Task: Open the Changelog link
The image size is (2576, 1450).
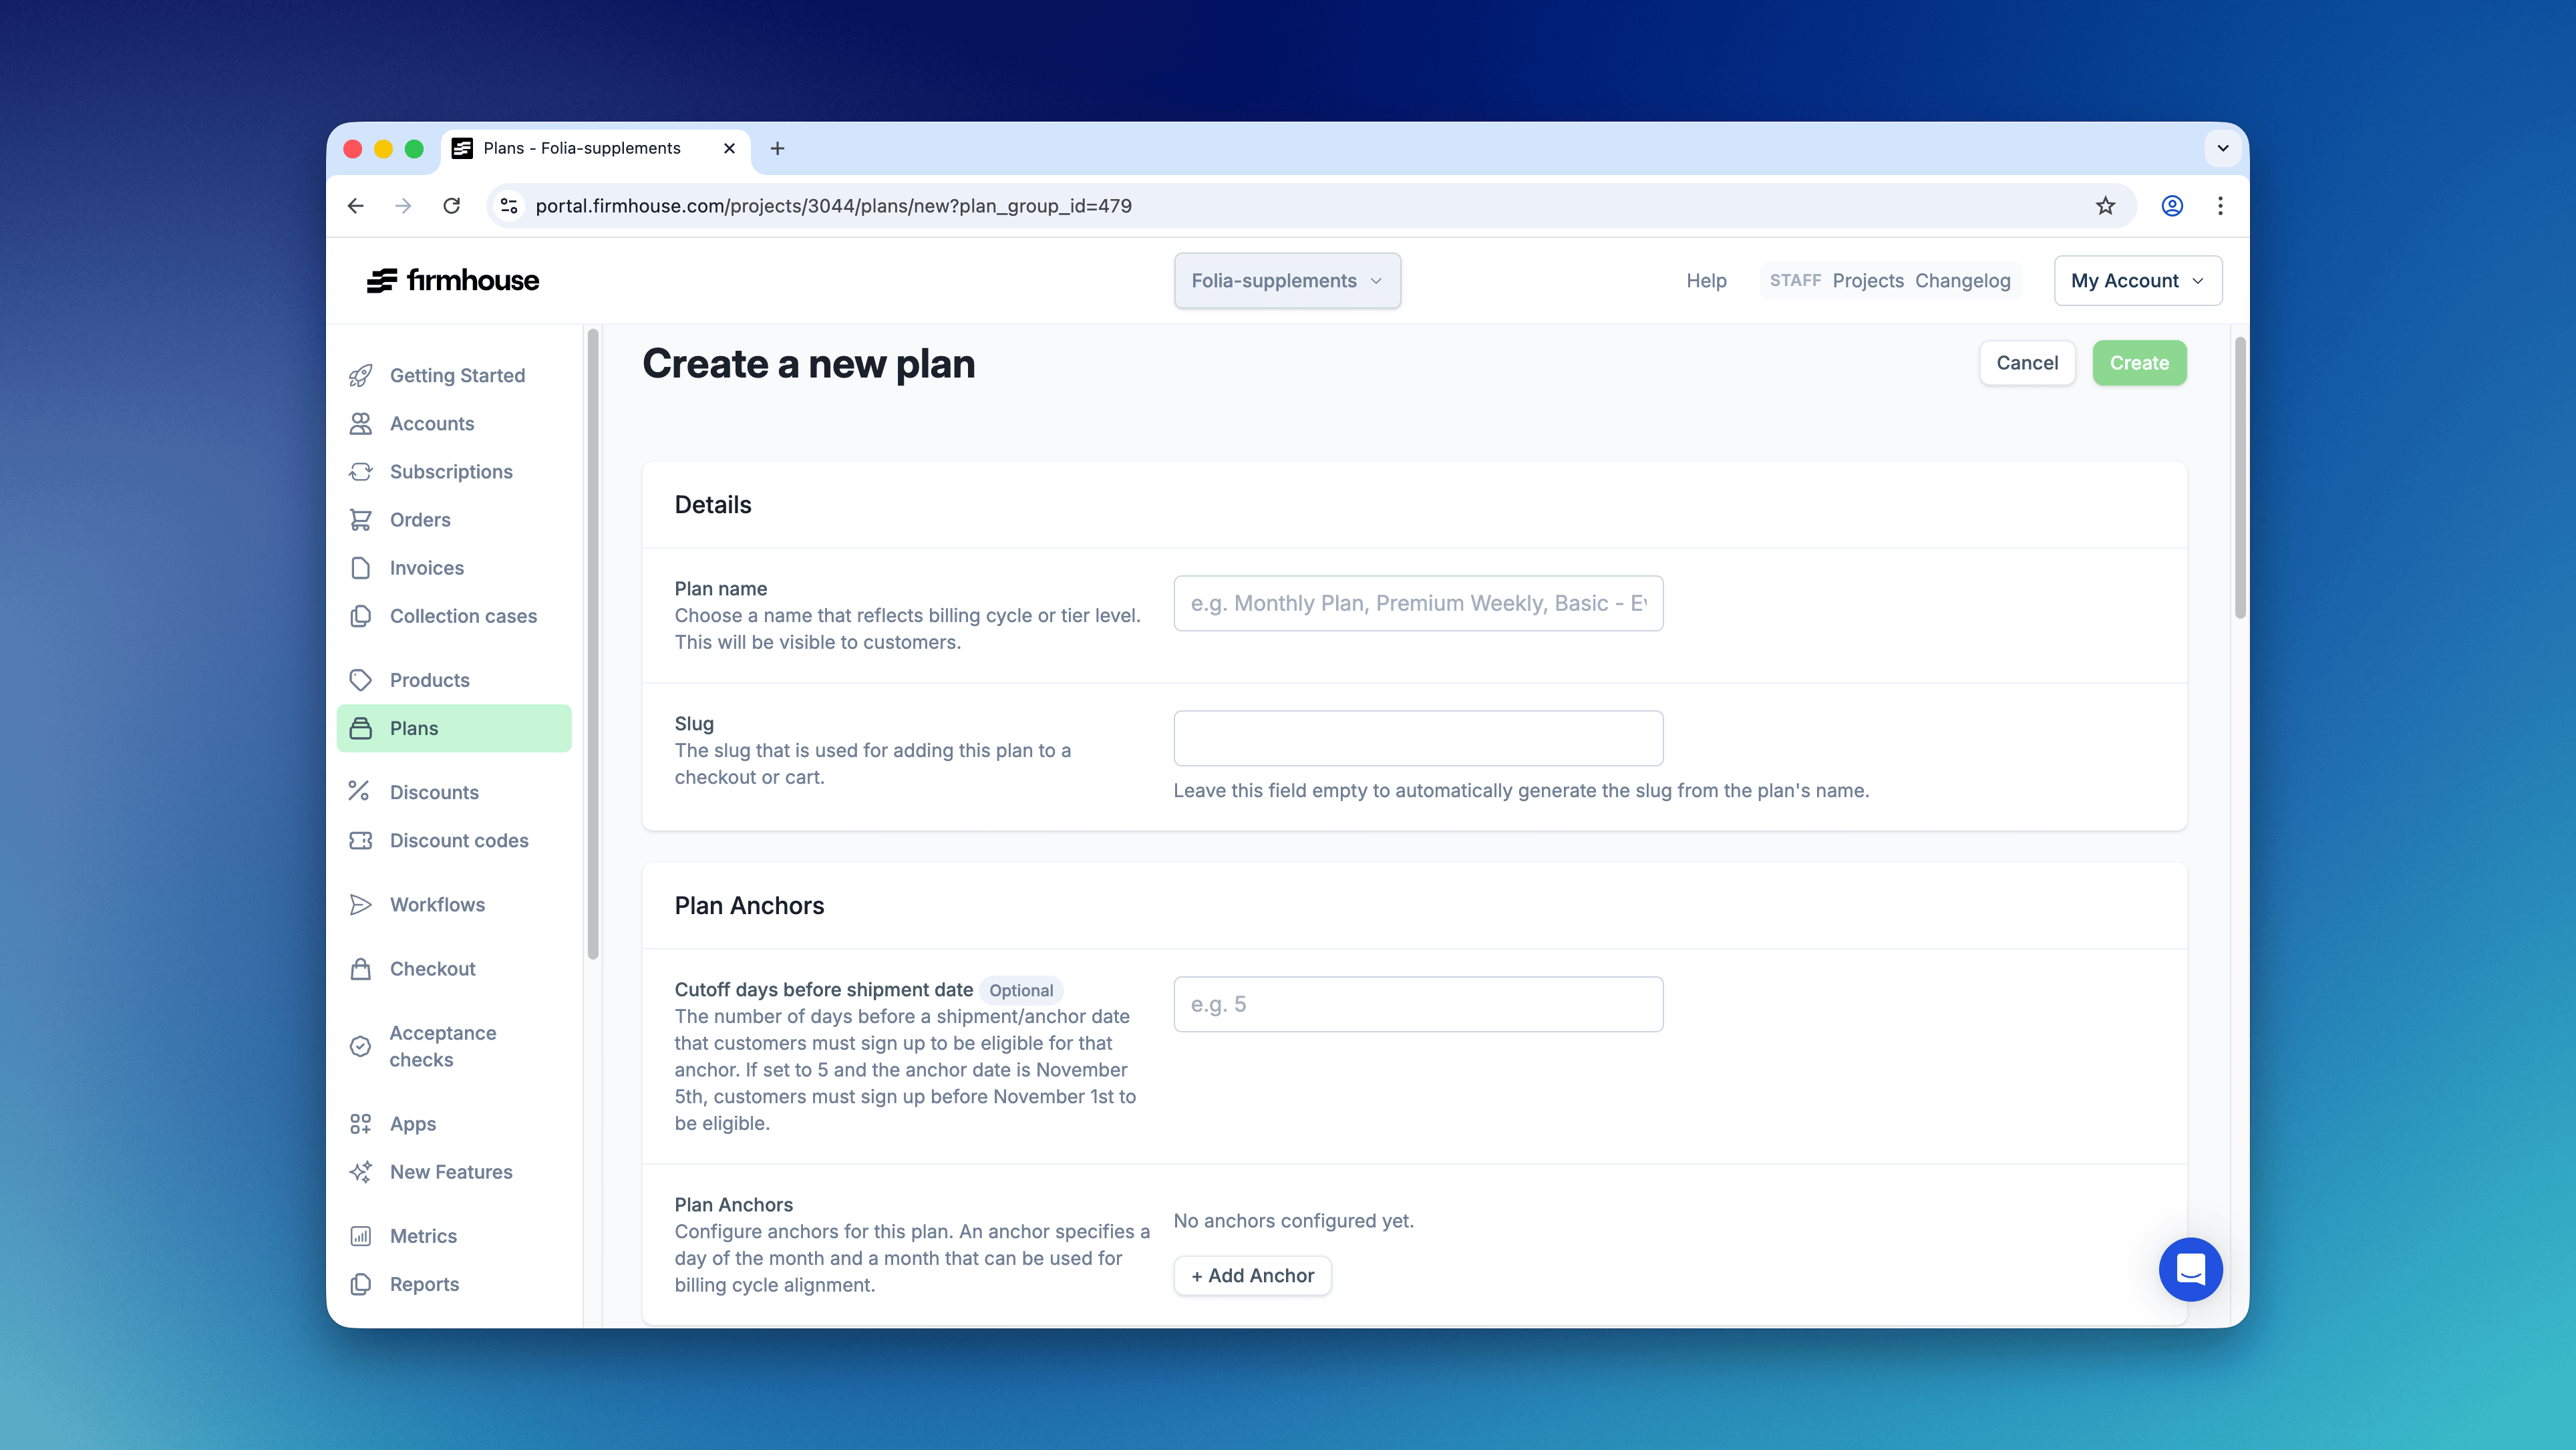Action: (1962, 281)
